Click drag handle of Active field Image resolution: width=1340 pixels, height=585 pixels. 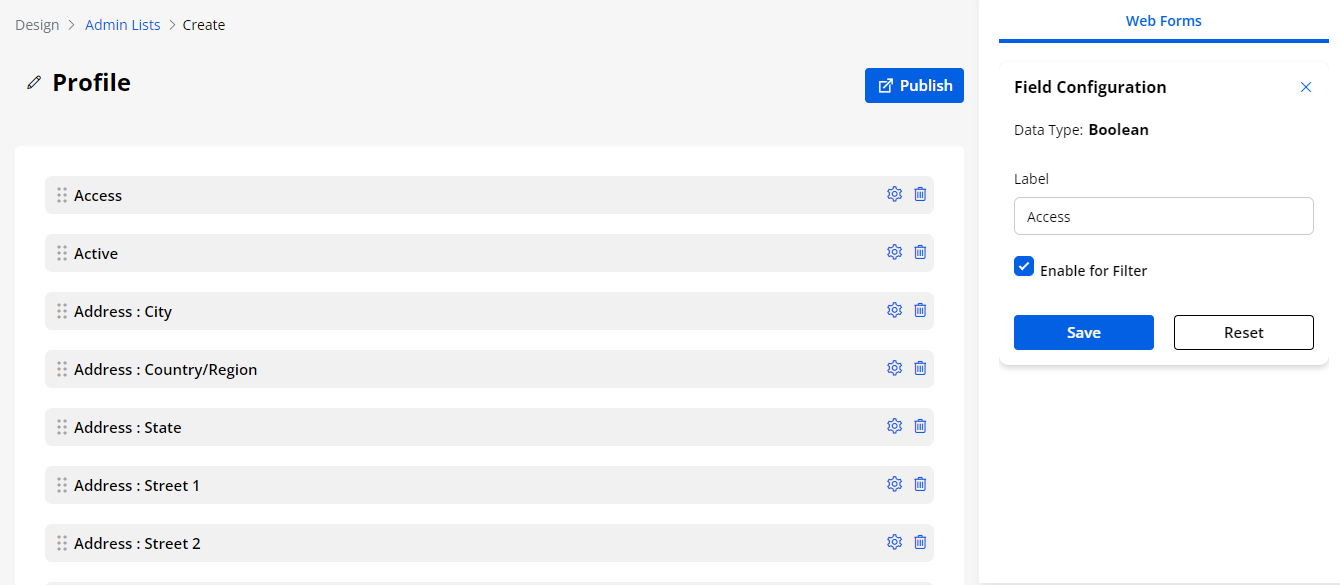point(62,253)
